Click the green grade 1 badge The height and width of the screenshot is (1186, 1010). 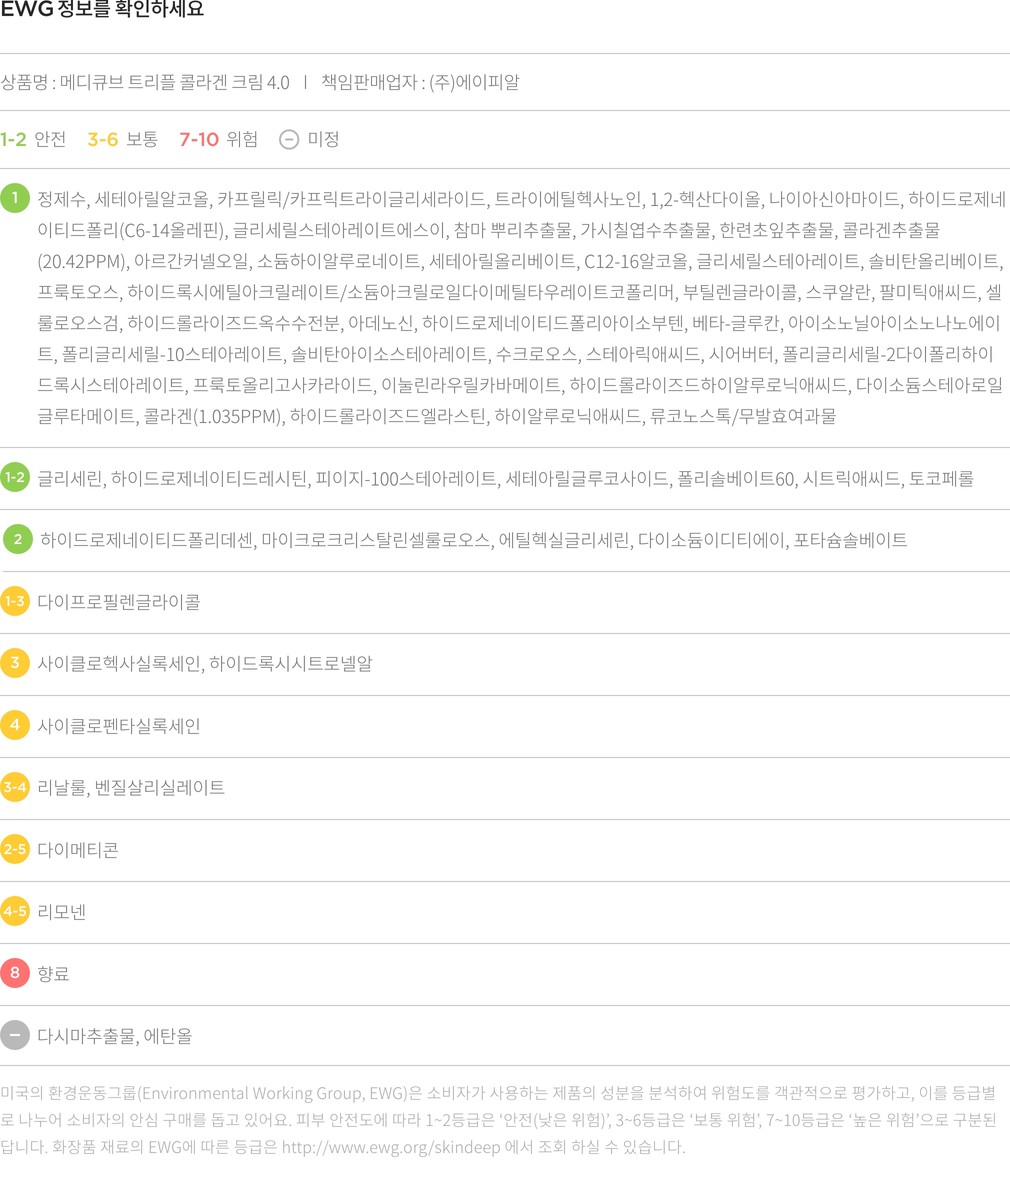point(15,198)
